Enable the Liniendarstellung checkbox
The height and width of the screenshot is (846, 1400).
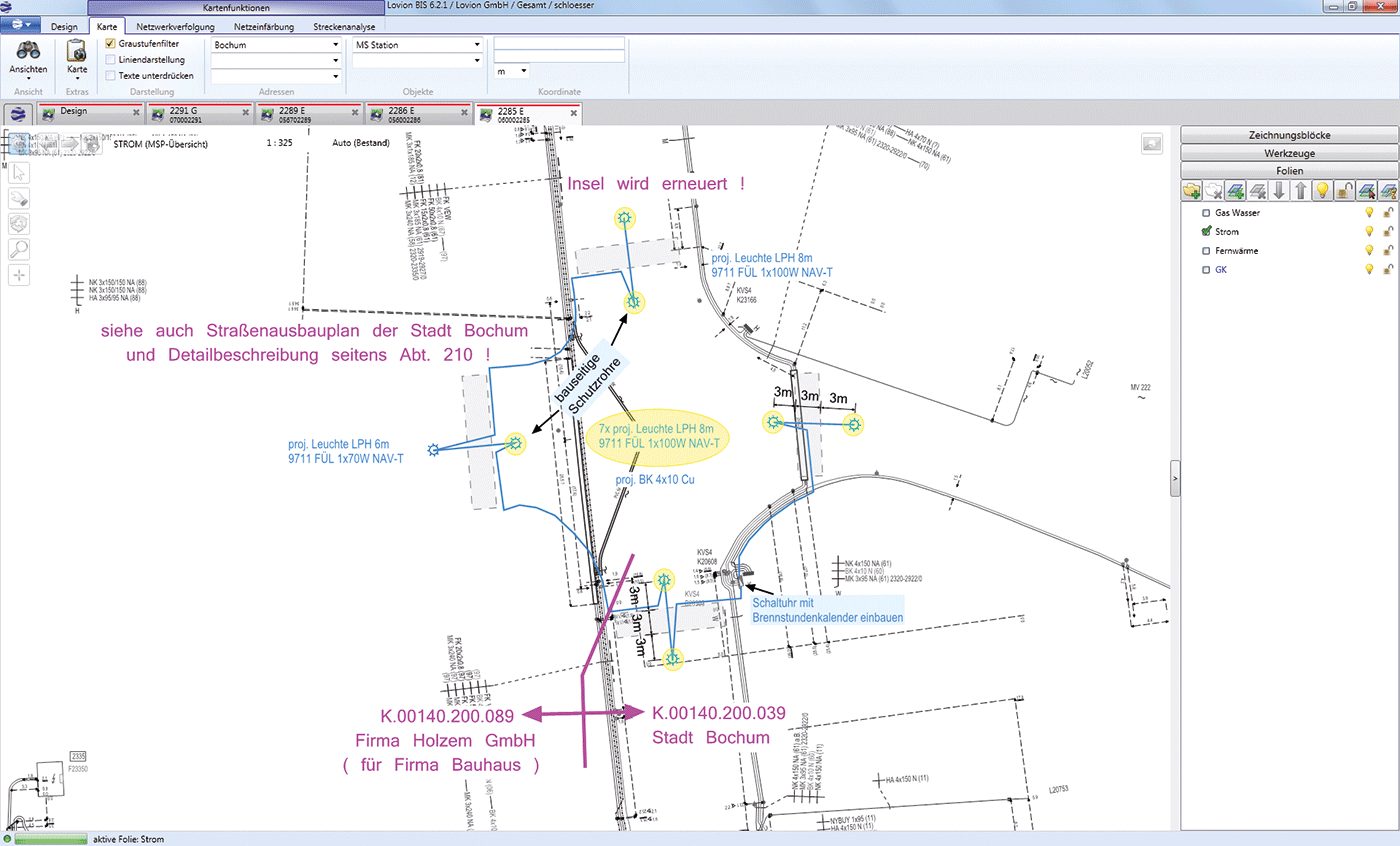pos(110,60)
